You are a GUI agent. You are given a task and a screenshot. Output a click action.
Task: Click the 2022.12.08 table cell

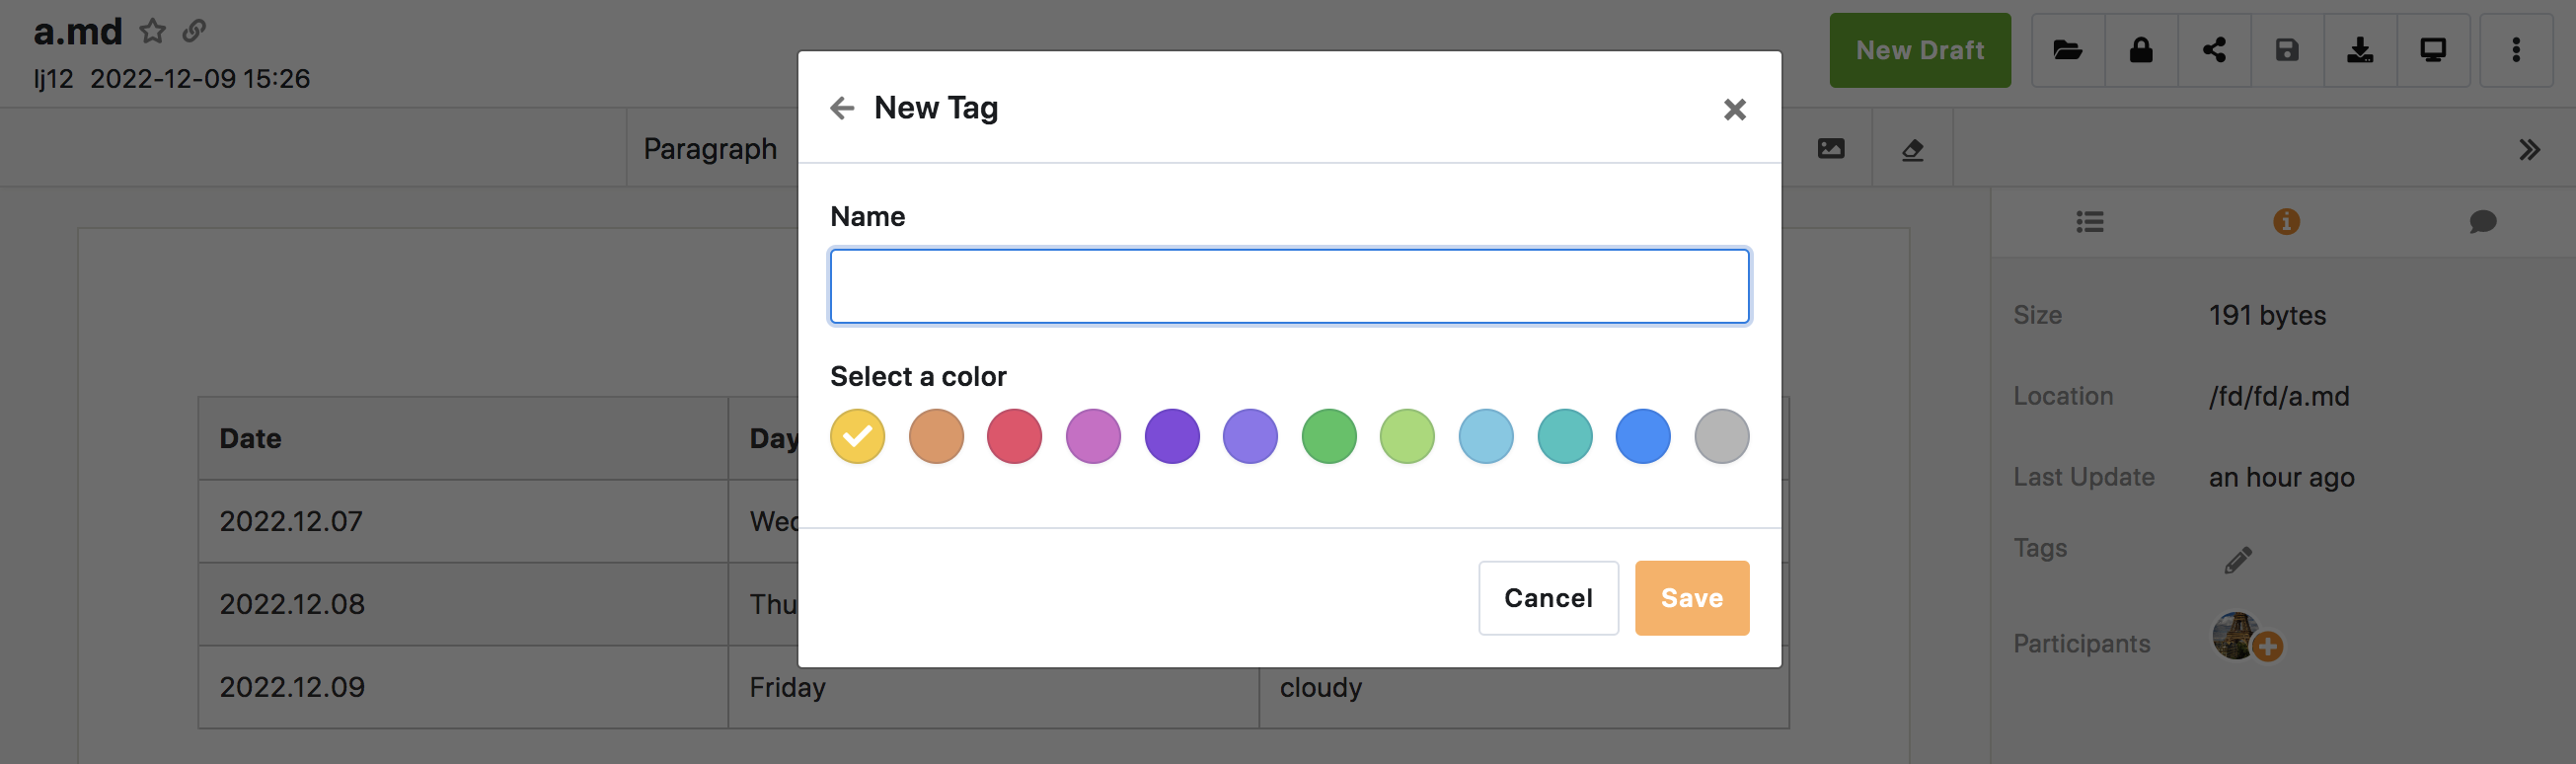point(463,604)
